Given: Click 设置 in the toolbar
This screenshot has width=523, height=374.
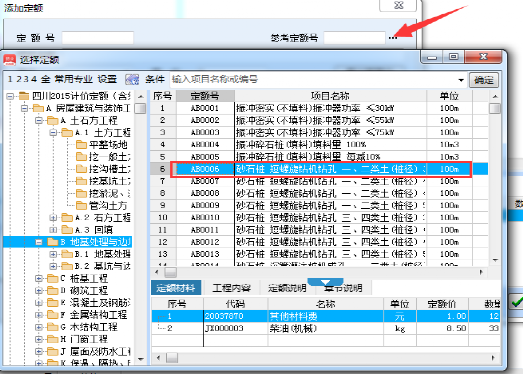Looking at the screenshot, I should (x=107, y=79).
